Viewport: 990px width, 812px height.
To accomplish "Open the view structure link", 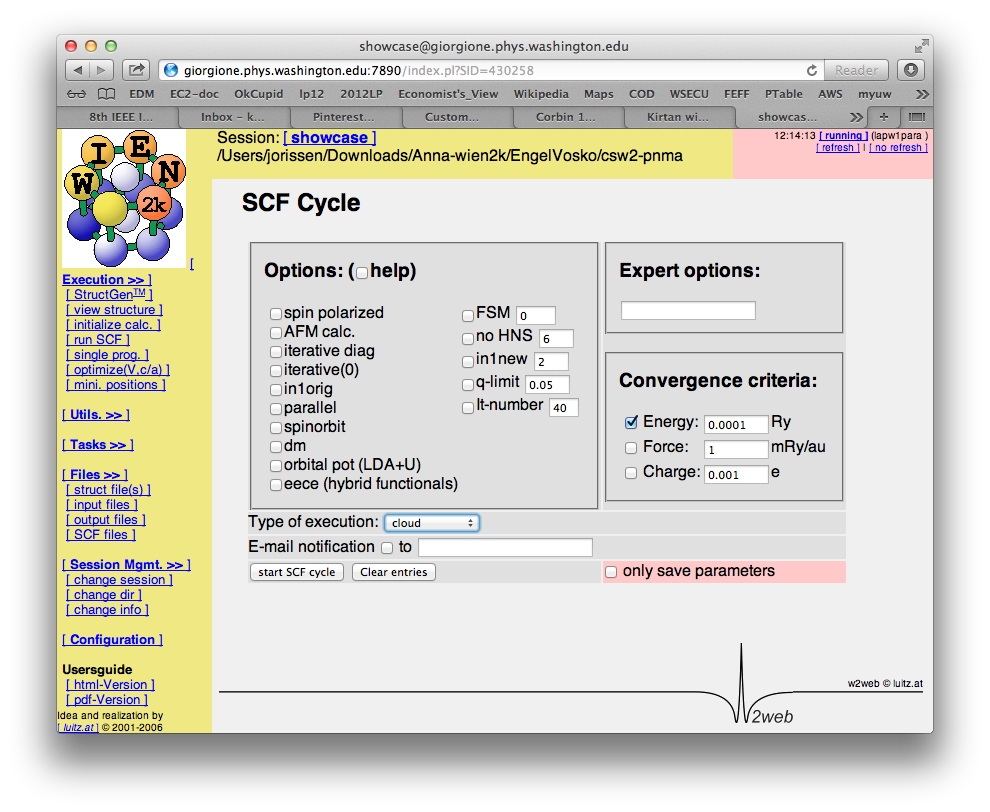I will pyautogui.click(x=114, y=310).
